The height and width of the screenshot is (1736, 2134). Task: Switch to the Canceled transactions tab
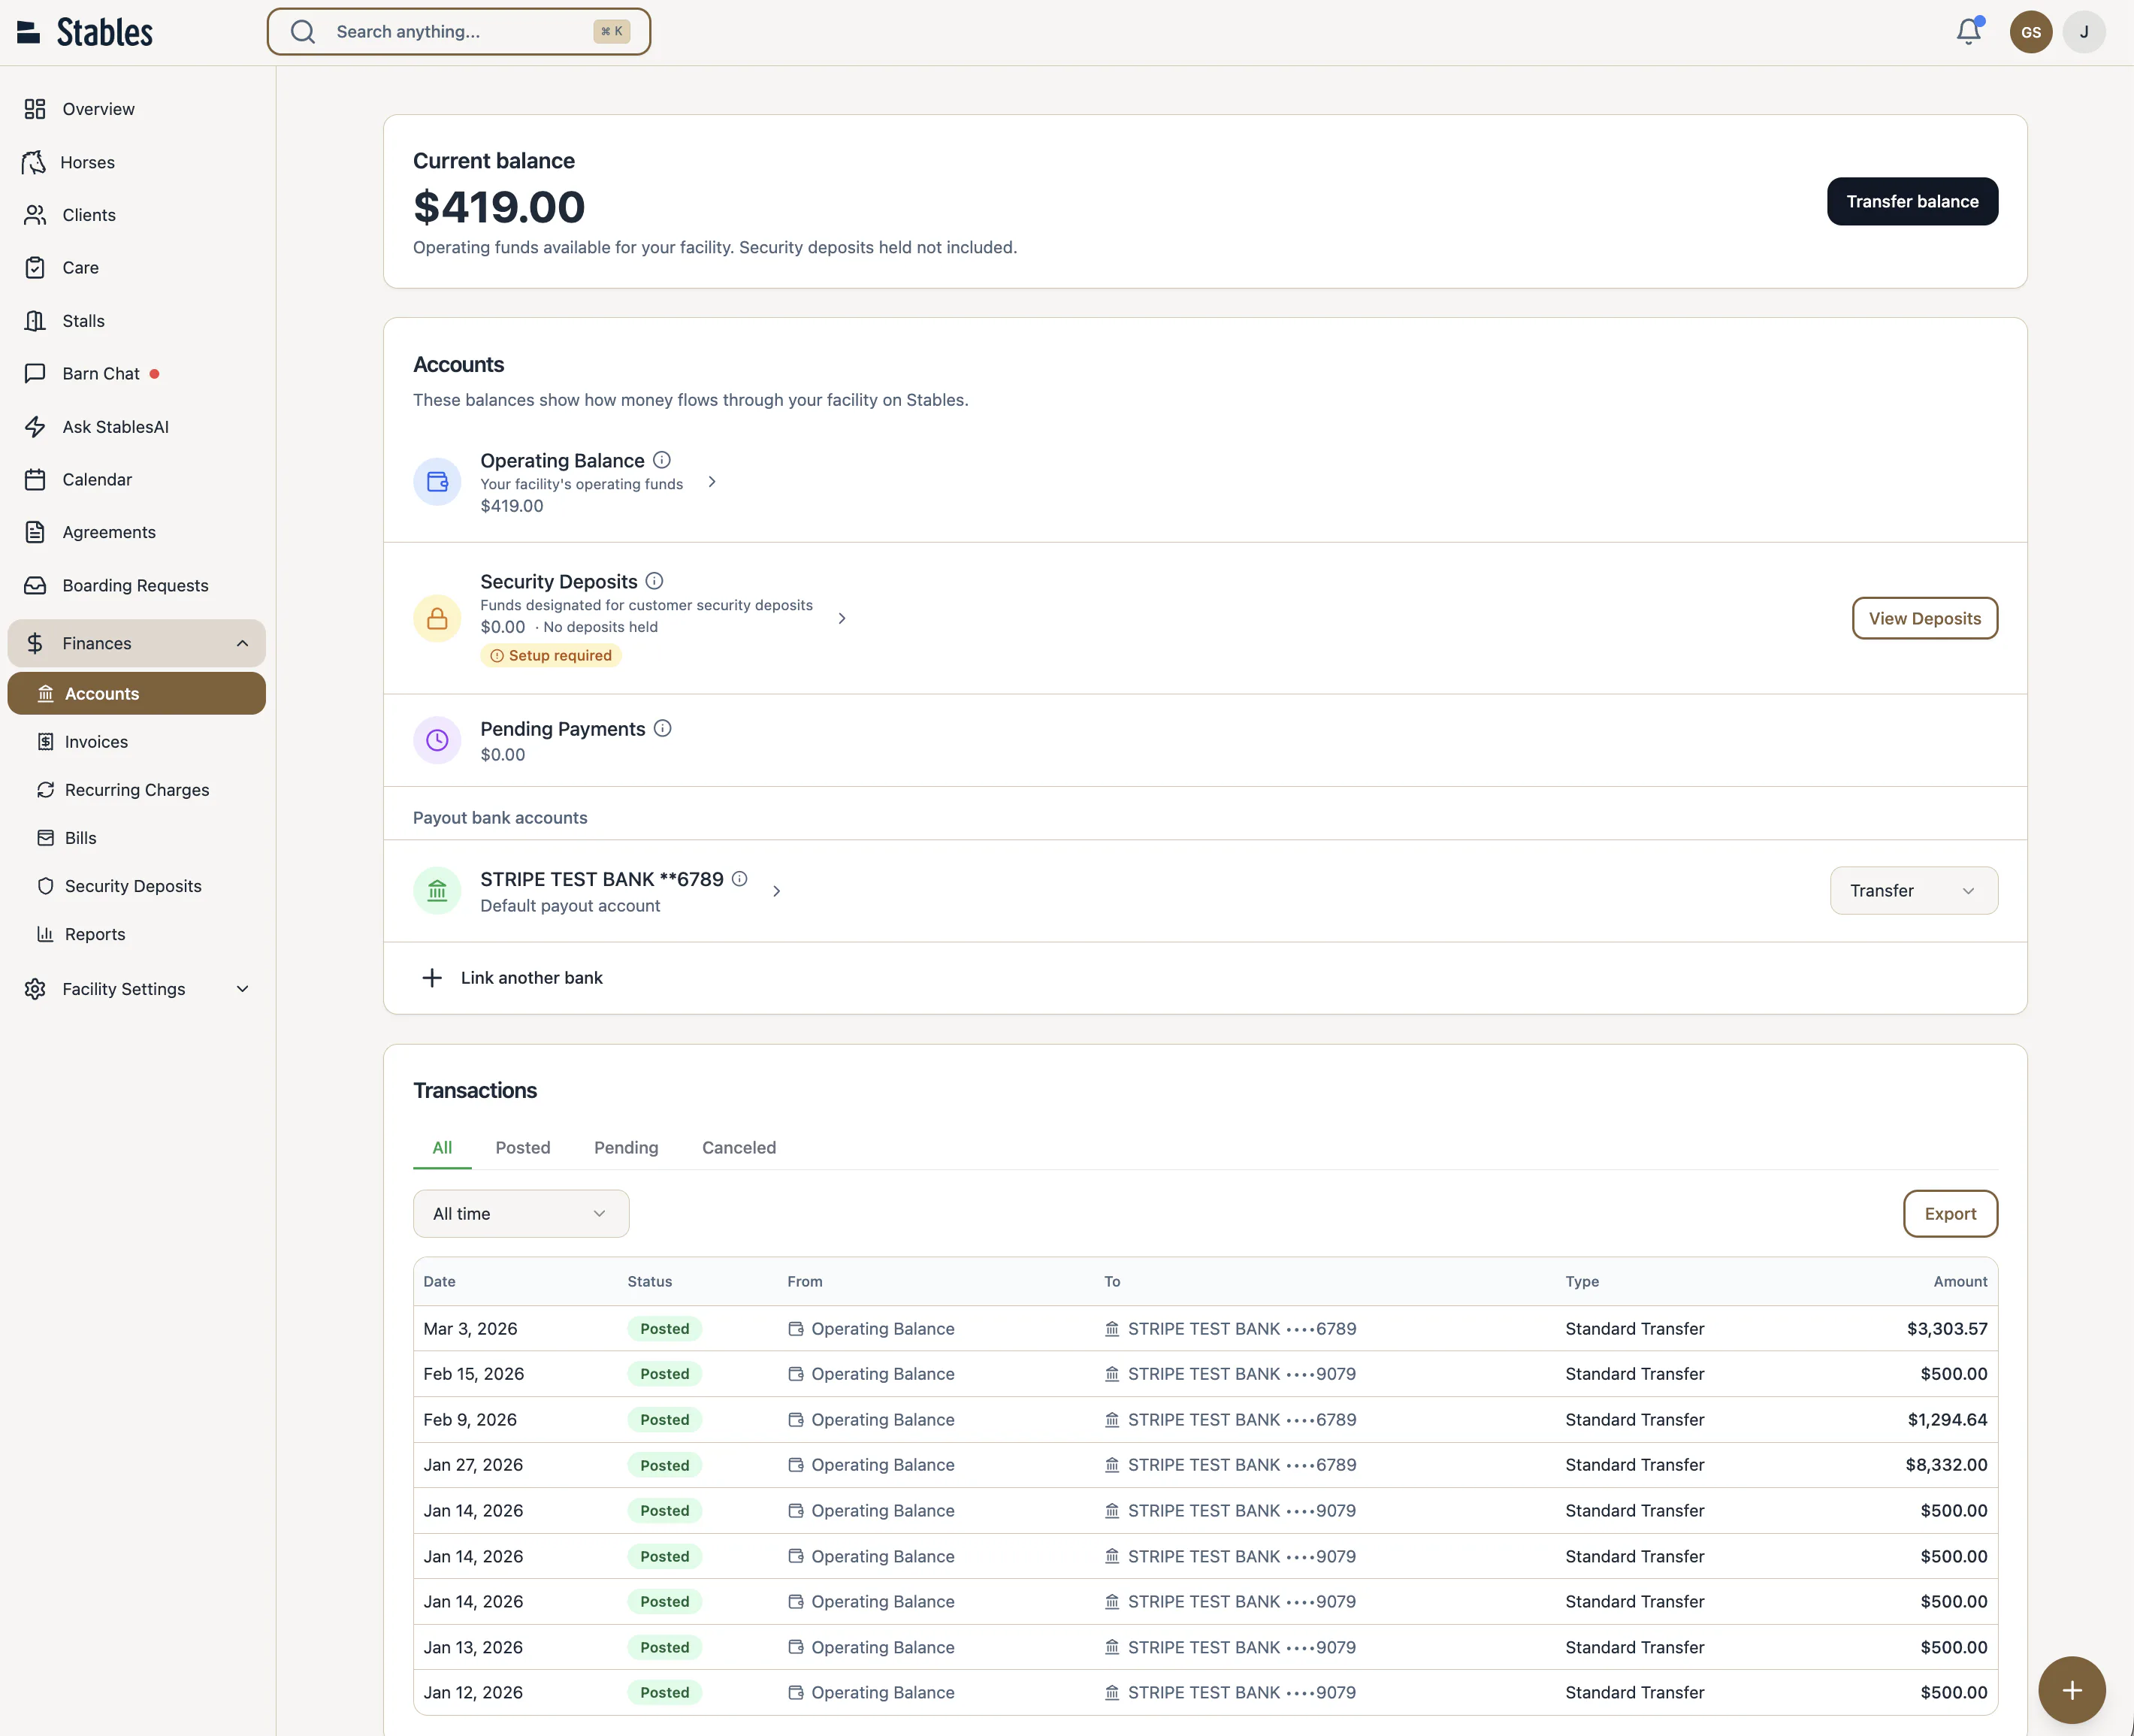click(x=739, y=1148)
